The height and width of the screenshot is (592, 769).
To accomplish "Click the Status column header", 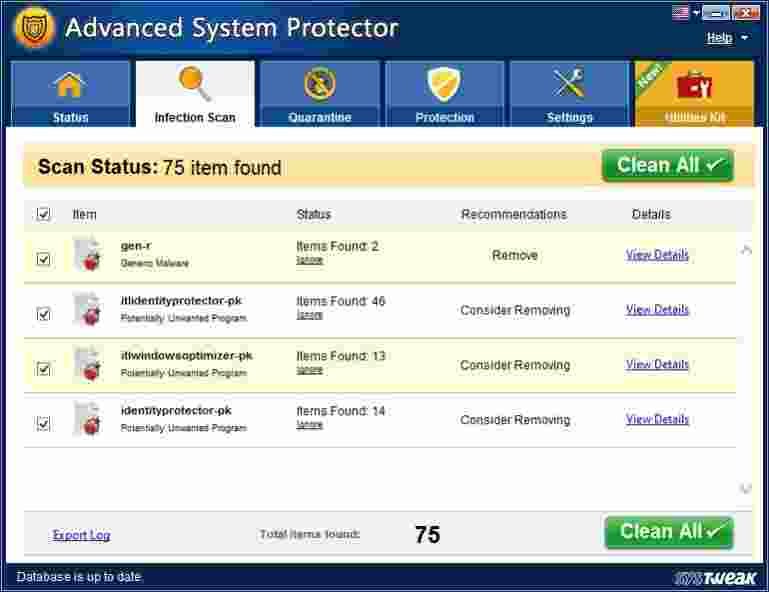I will [314, 214].
